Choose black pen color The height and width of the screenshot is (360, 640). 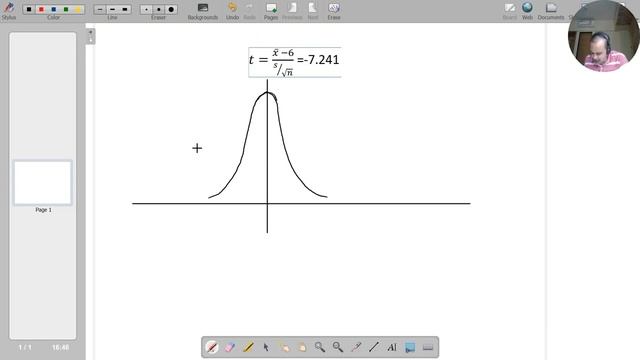(x=29, y=9)
